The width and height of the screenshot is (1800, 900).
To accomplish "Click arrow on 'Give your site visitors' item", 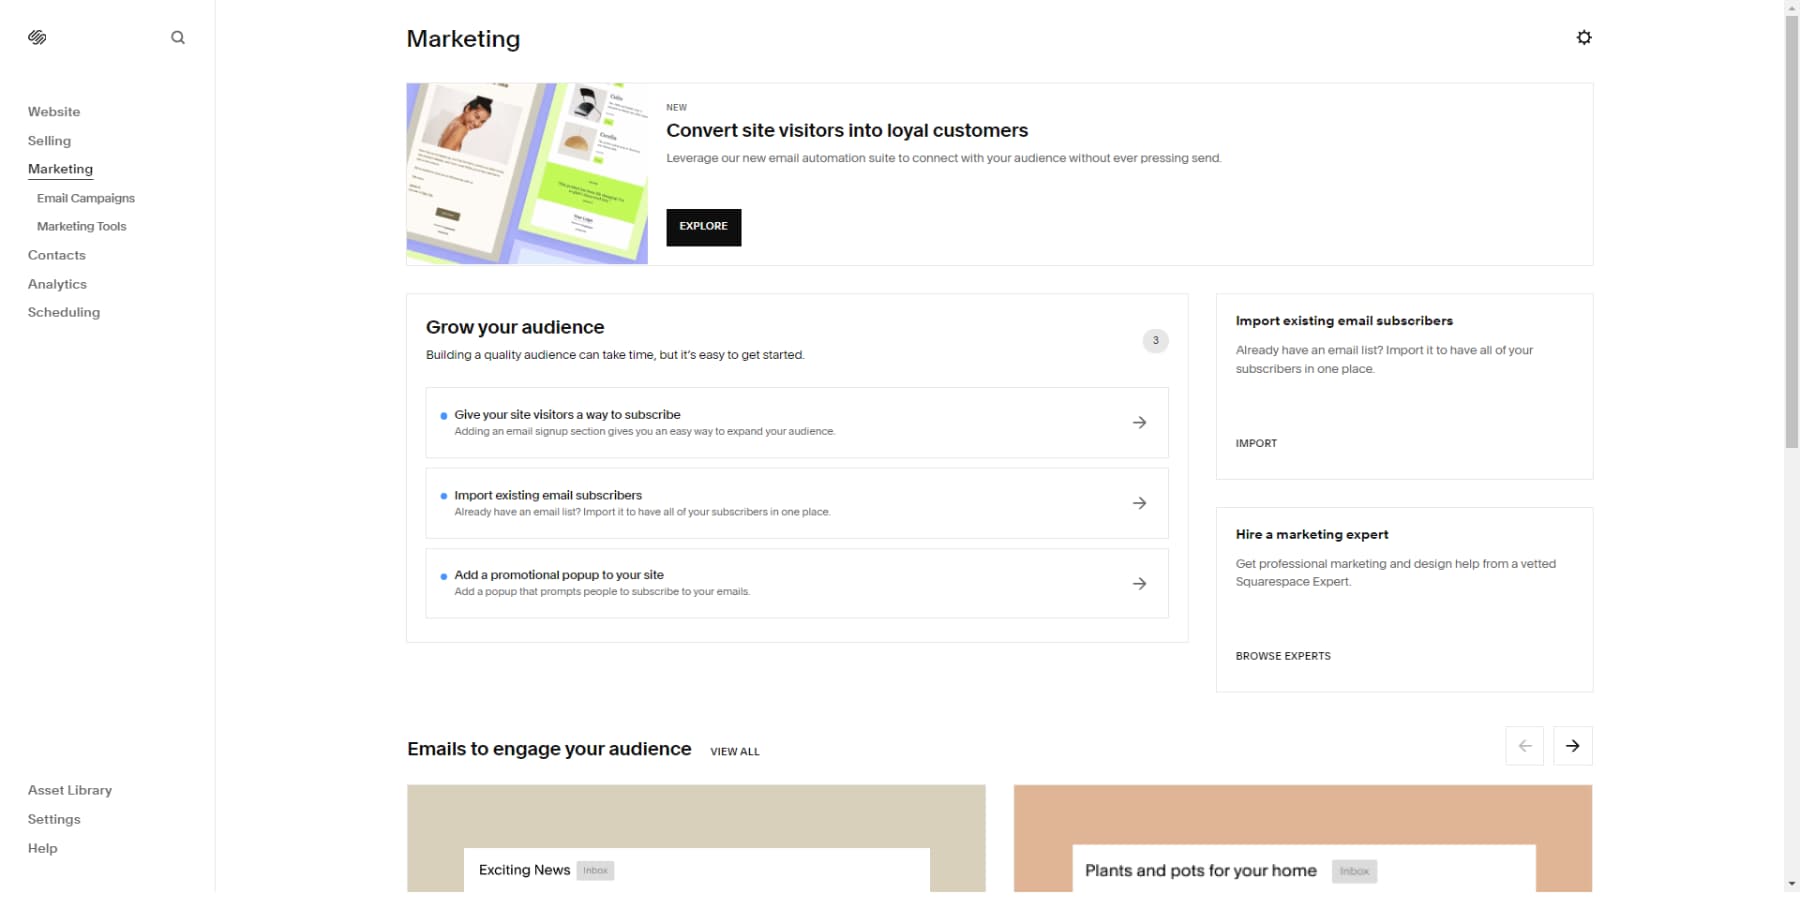I will [1139, 422].
